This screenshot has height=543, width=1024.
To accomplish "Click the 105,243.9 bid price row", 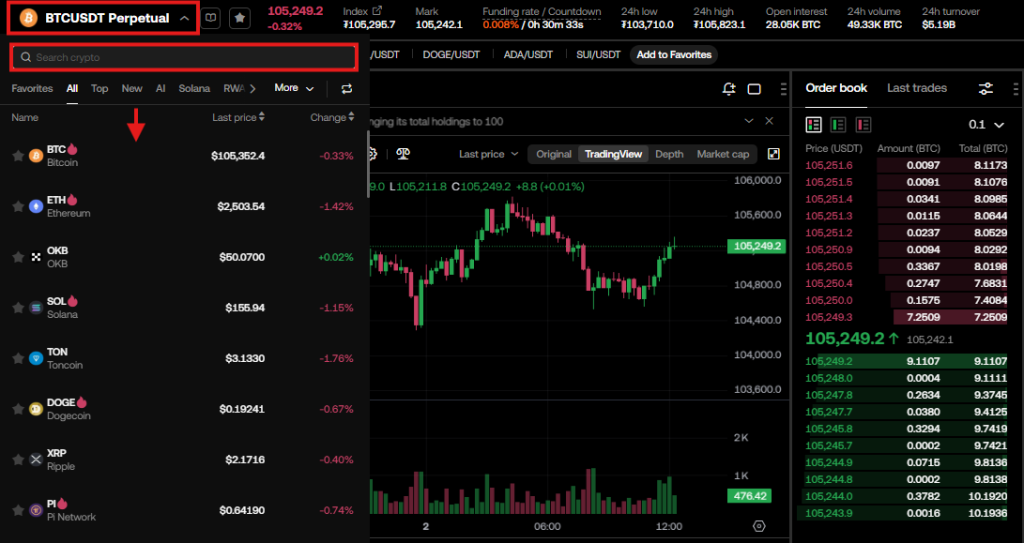I will [x=906, y=513].
